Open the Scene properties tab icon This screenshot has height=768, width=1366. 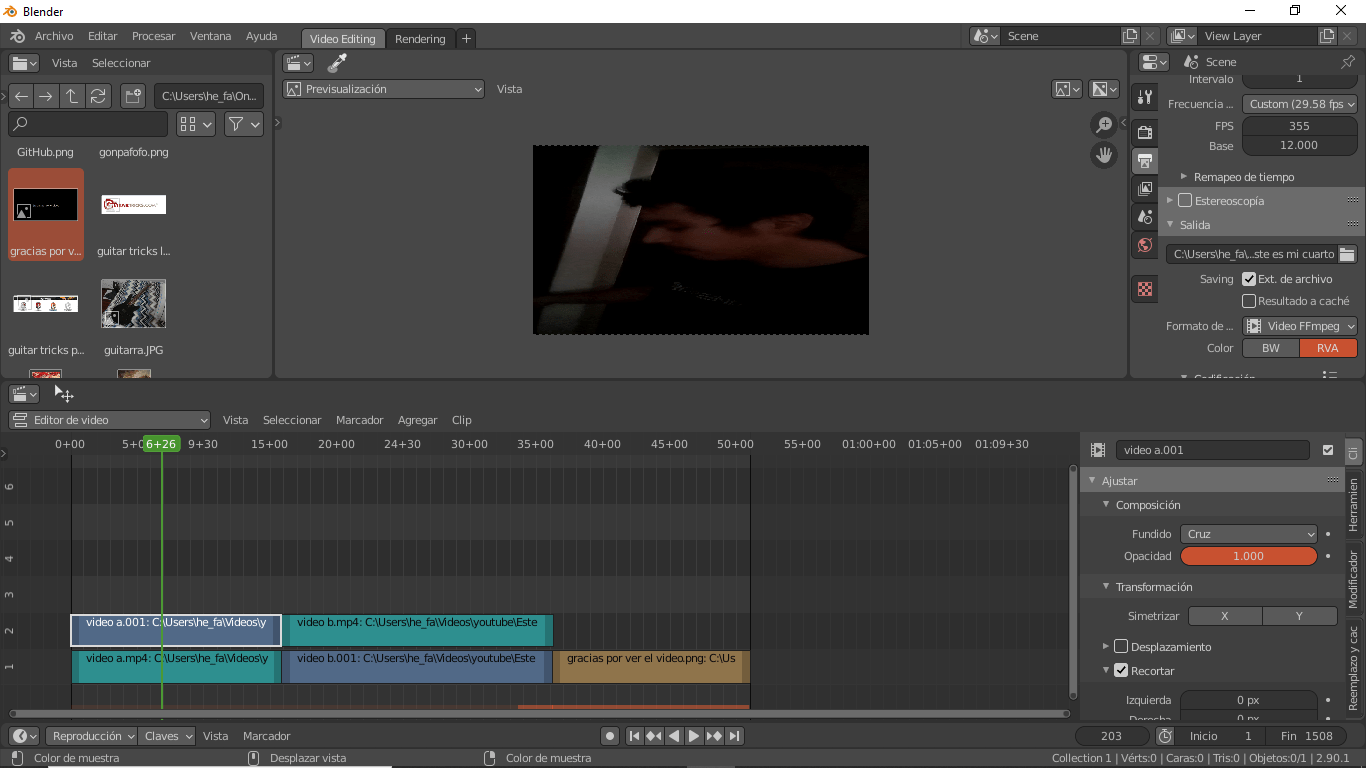[1145, 216]
